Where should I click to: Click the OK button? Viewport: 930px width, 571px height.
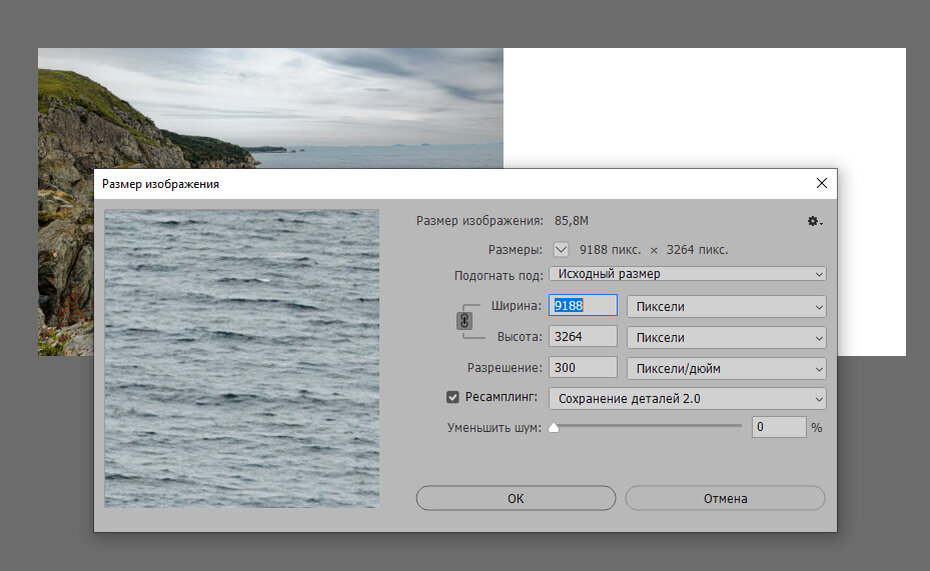coord(516,498)
